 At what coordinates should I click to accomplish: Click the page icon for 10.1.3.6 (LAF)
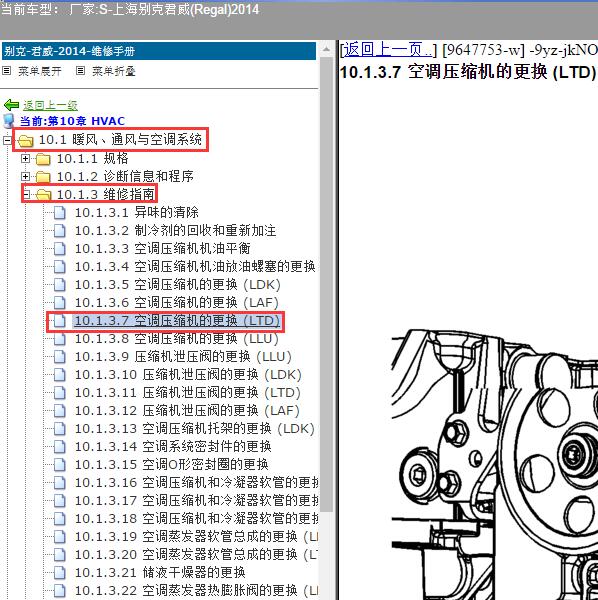click(59, 302)
